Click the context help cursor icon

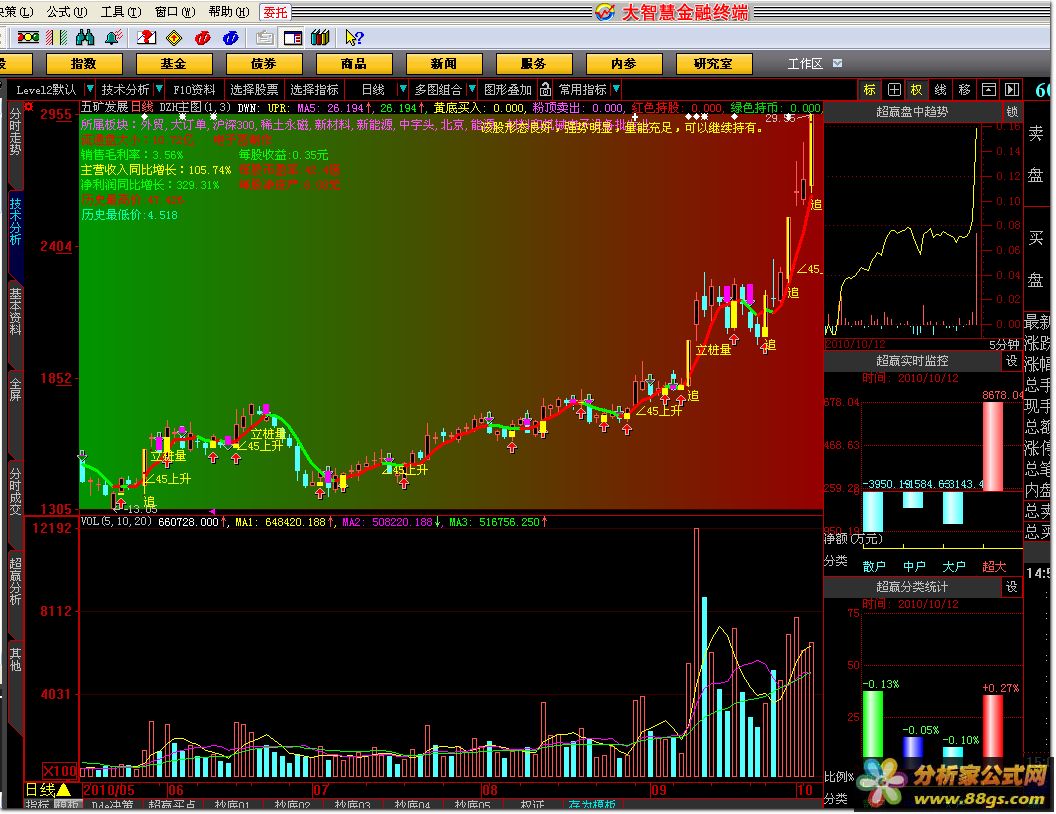pos(354,38)
